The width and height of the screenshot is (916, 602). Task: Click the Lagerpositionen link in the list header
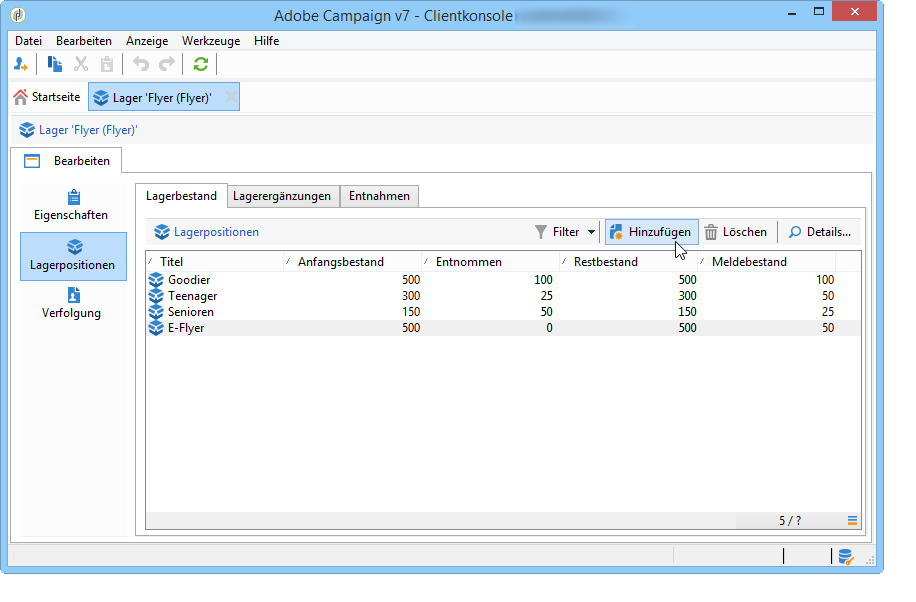pos(216,232)
